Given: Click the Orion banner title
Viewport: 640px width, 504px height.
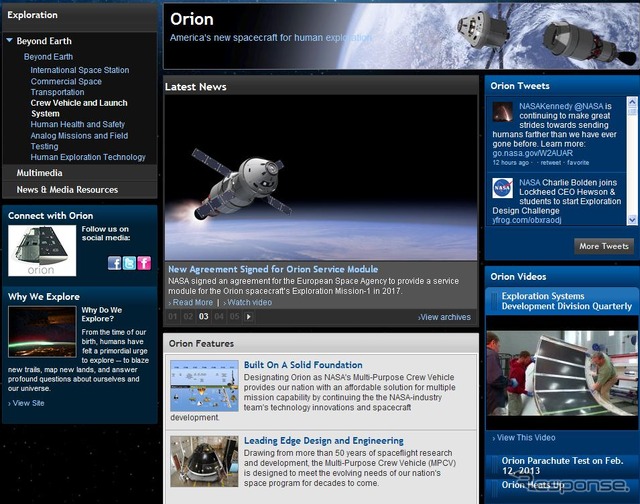Looking at the screenshot, I should click(x=191, y=19).
